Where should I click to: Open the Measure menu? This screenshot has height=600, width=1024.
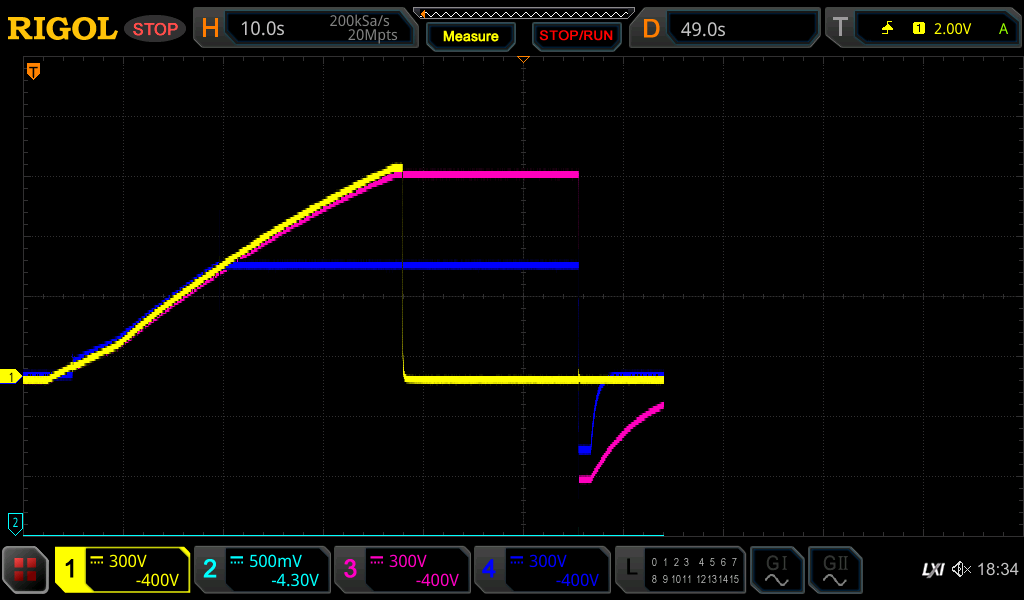click(470, 36)
